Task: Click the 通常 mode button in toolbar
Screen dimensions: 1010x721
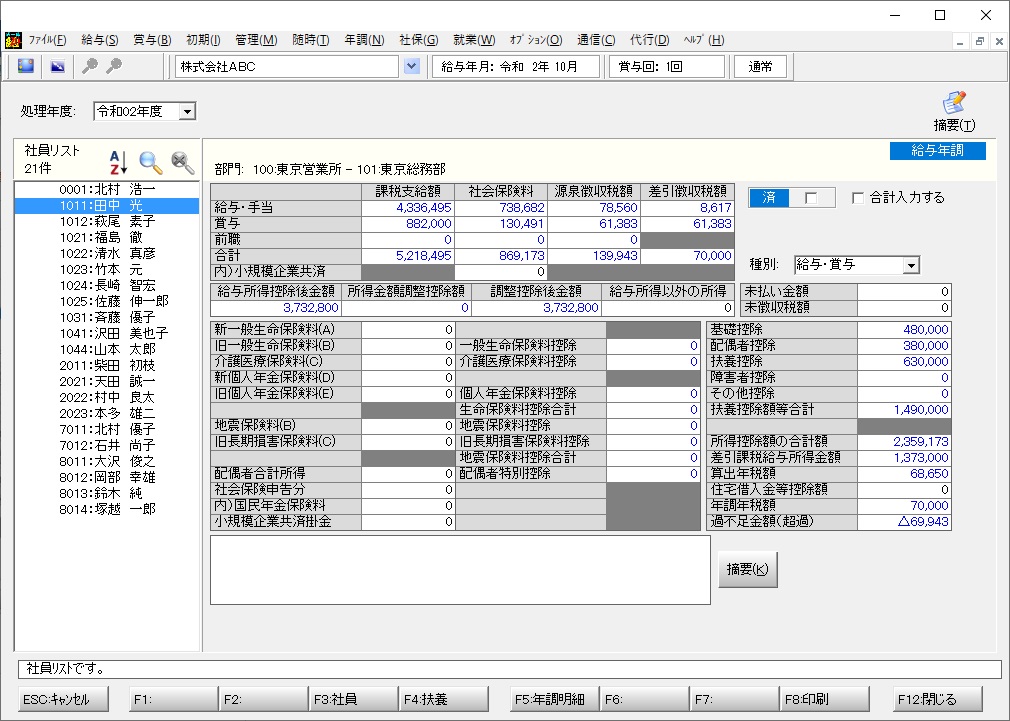Action: coord(760,66)
